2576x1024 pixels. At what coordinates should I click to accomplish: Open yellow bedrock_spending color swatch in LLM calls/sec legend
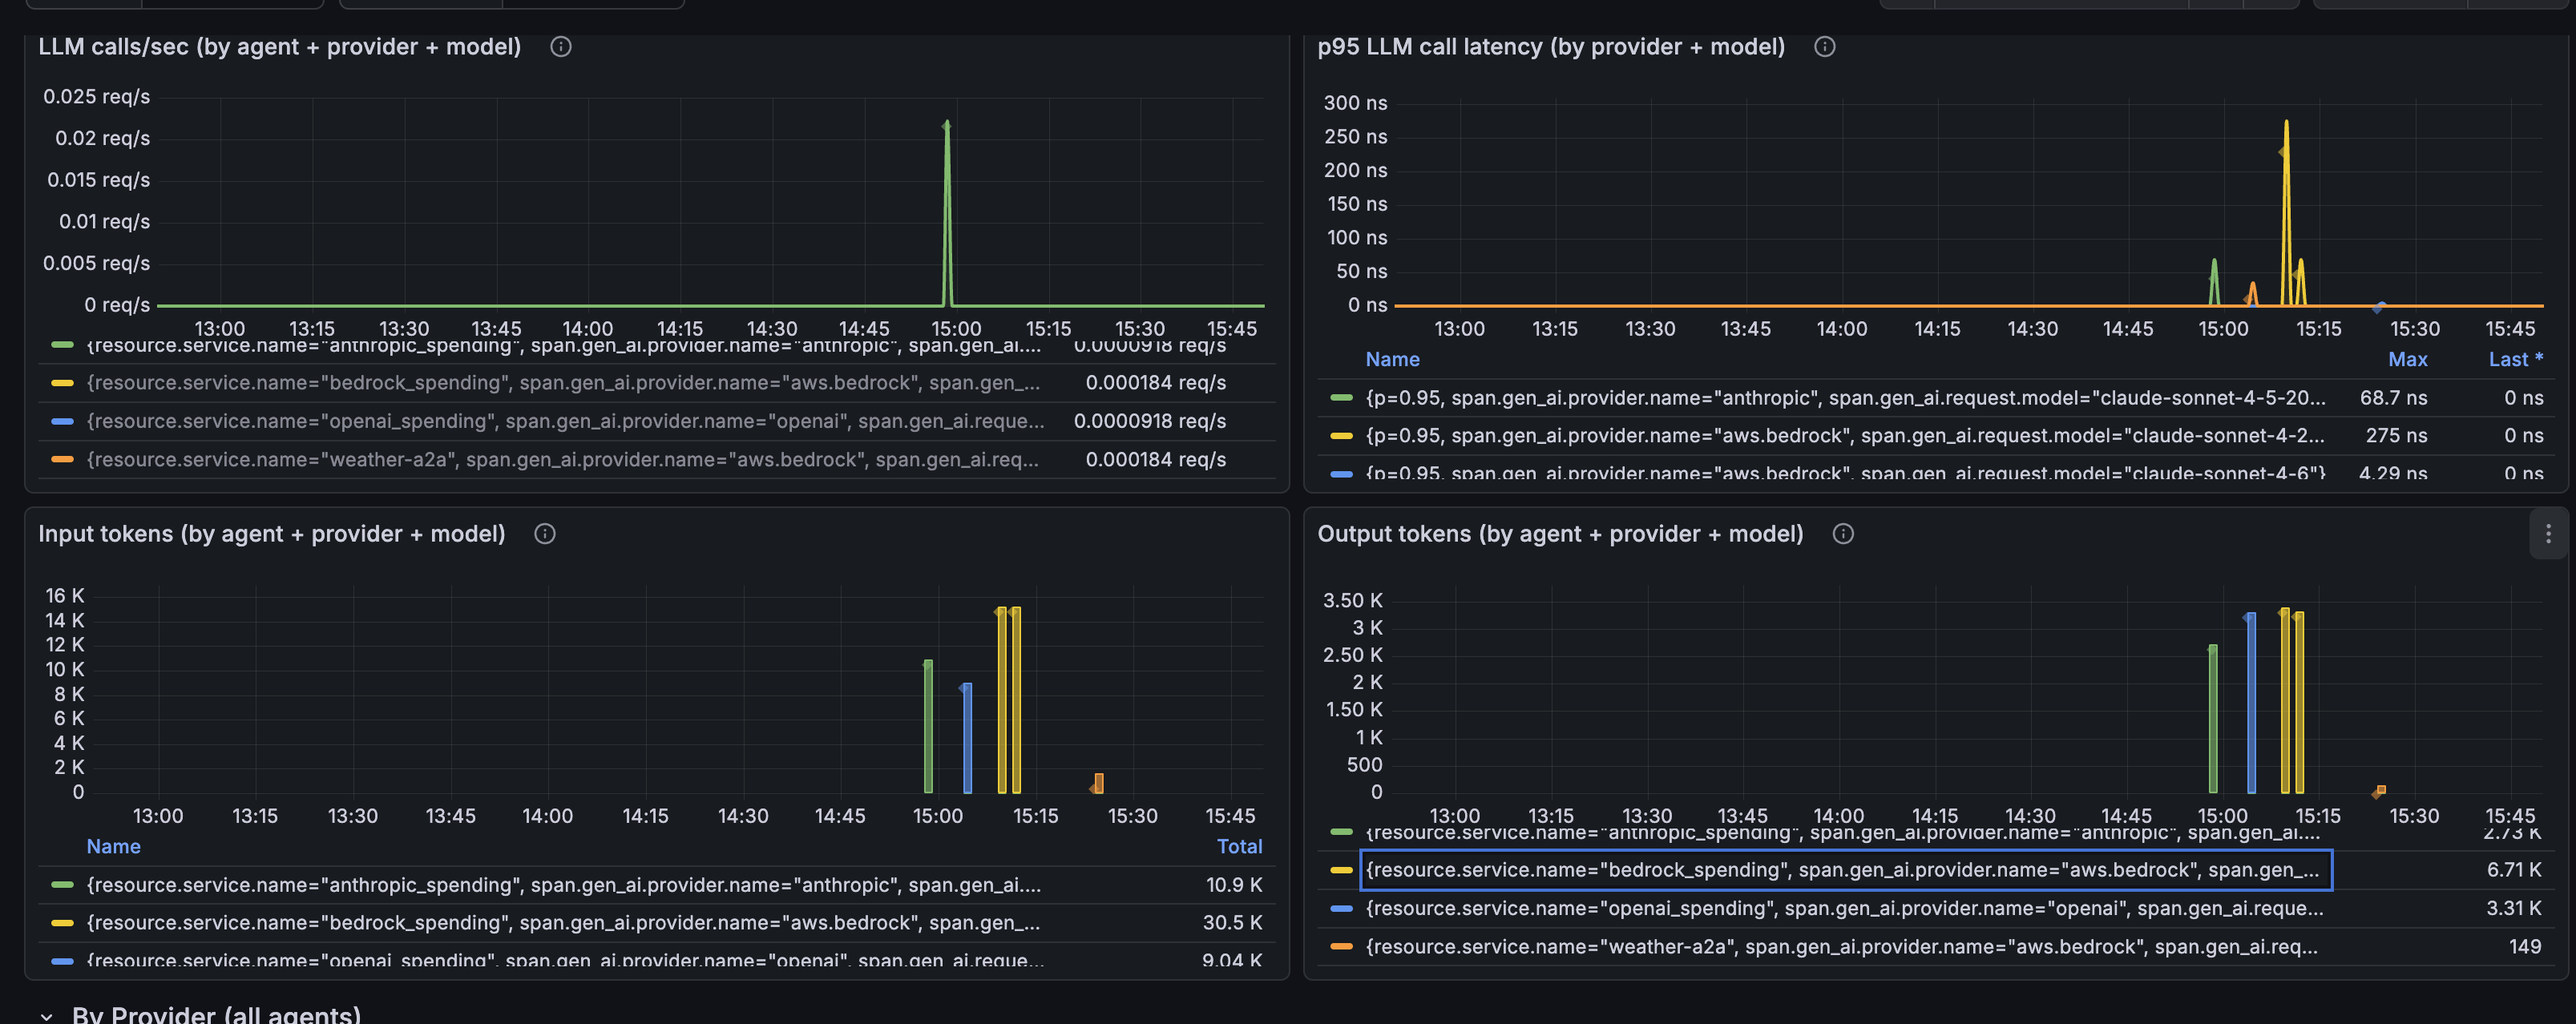click(62, 383)
